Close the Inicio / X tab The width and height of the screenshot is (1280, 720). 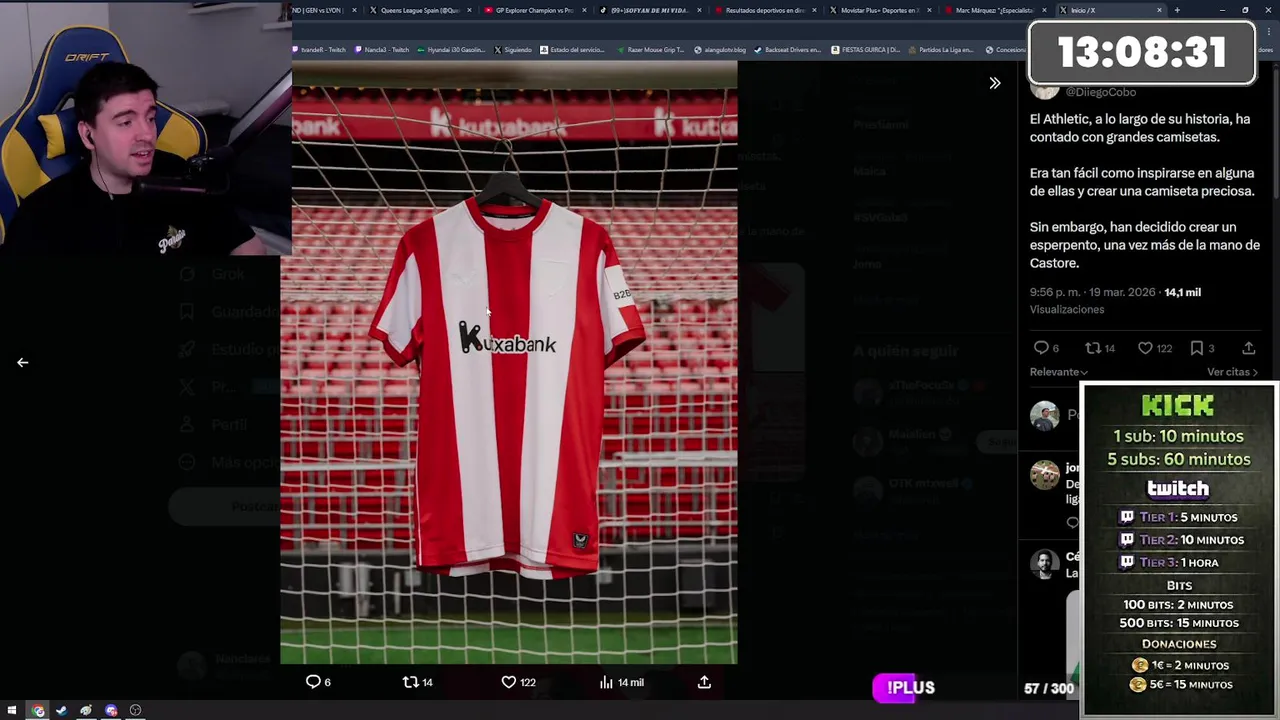point(1159,10)
